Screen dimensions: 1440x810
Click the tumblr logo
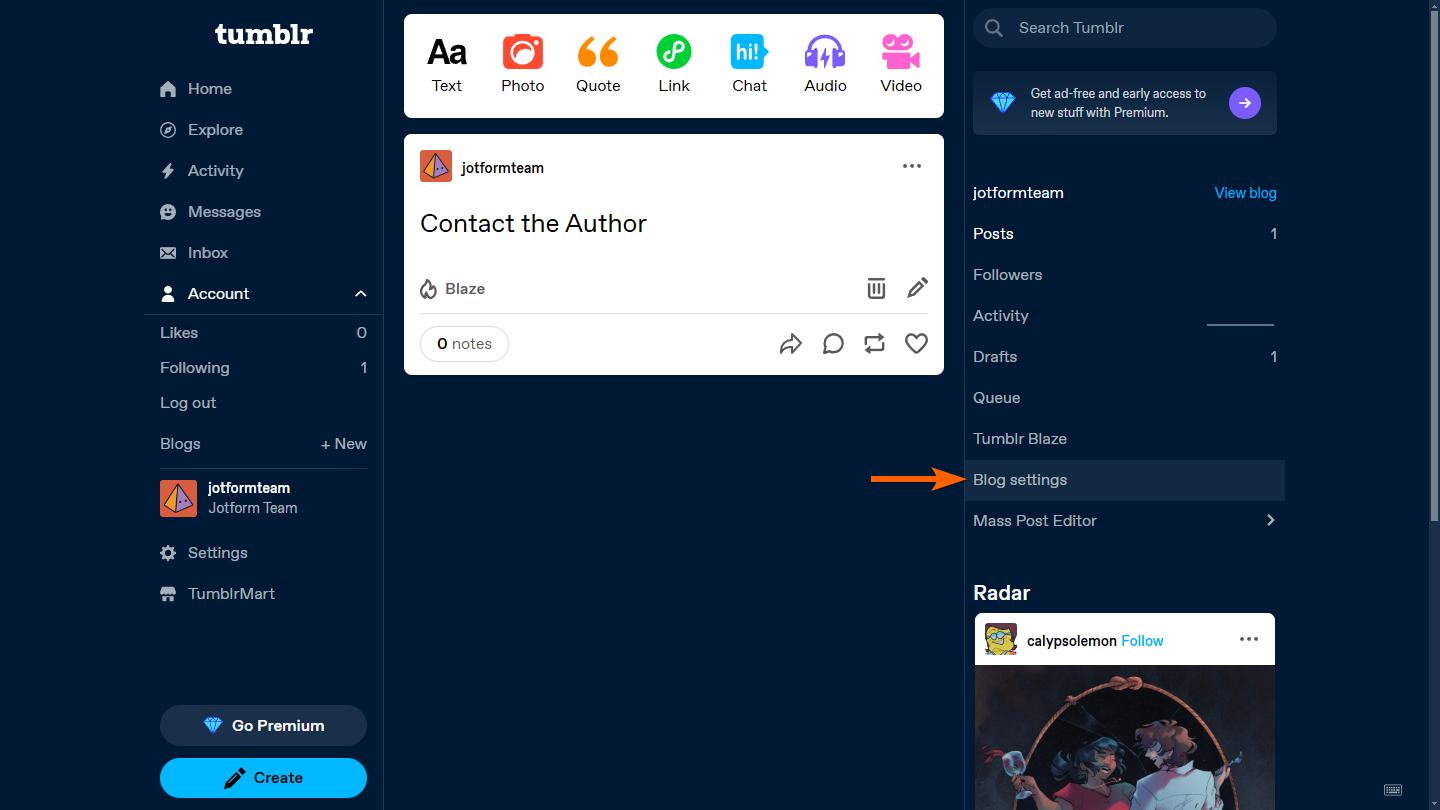pos(264,35)
